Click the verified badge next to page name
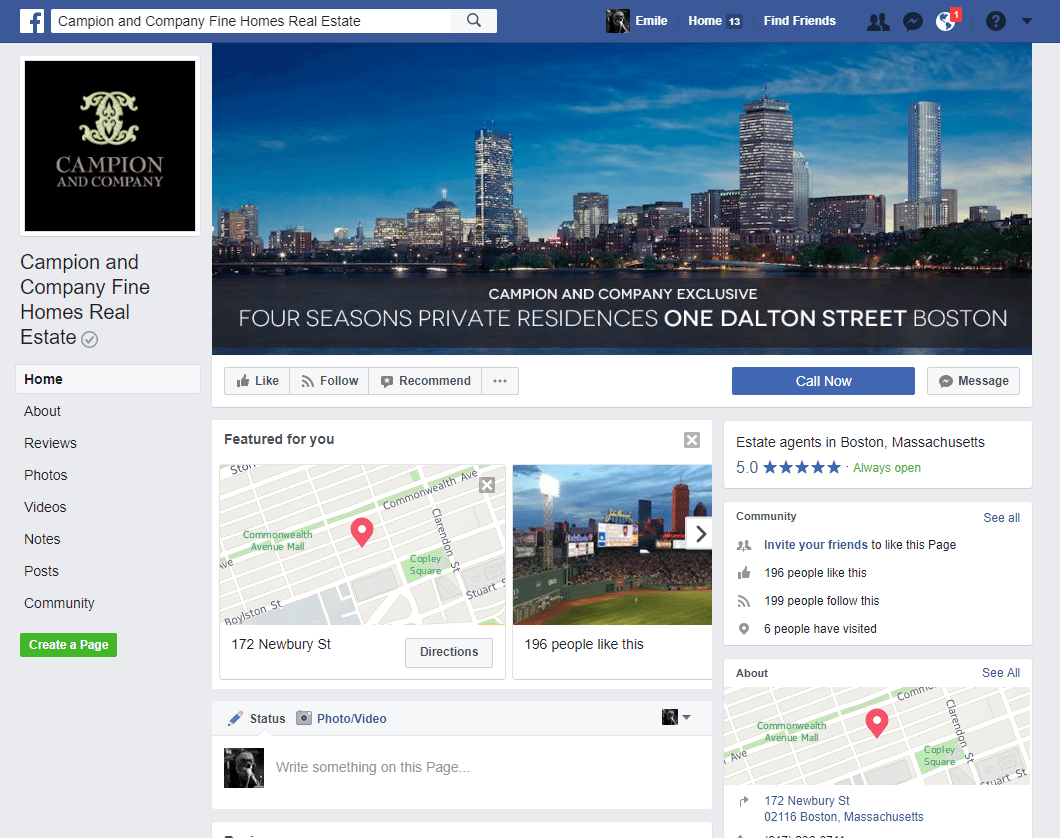The width and height of the screenshot is (1060, 838). point(89,339)
